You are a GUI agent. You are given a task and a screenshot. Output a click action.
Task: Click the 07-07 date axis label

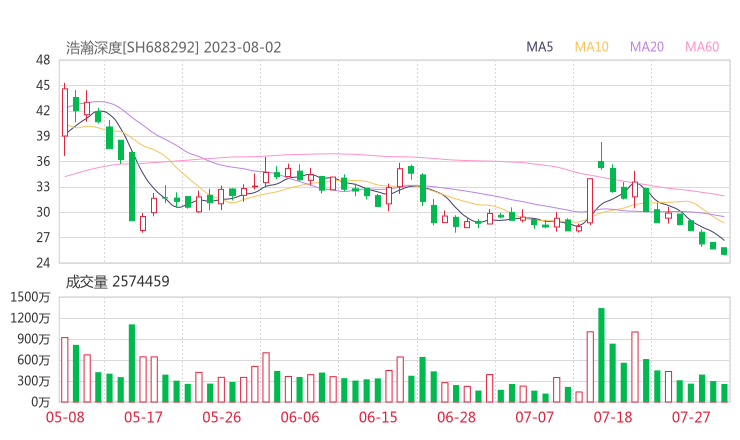pyautogui.click(x=534, y=417)
